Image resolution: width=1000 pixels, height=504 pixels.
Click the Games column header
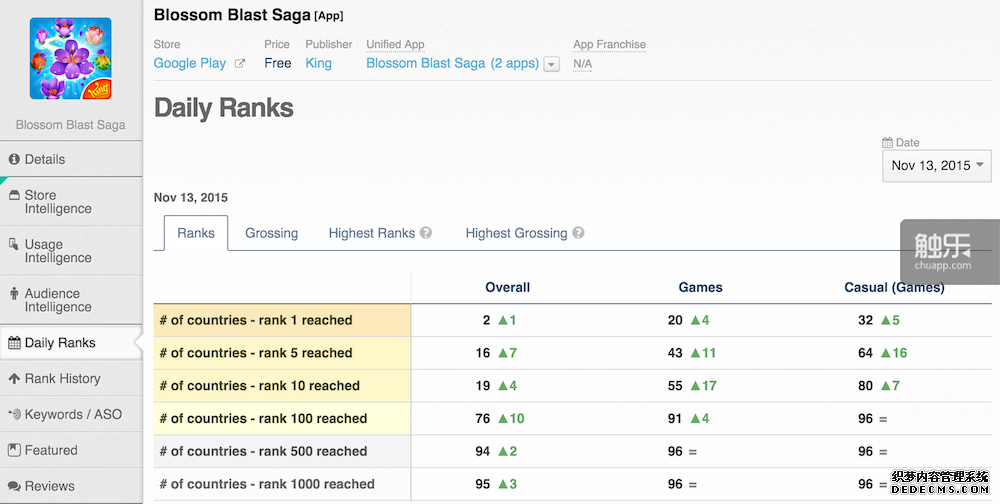pyautogui.click(x=700, y=287)
